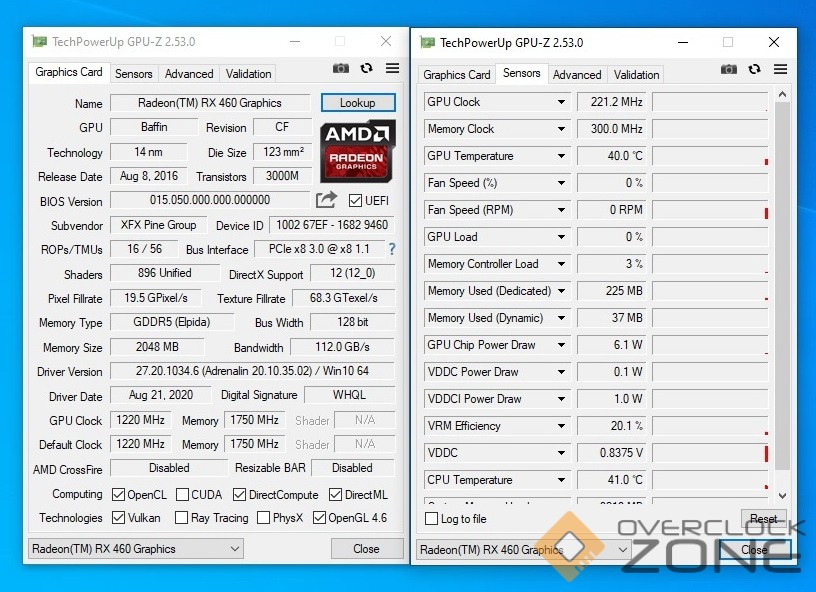The width and height of the screenshot is (816, 592).
Task: Toggle the Vulkan checkbox
Action: [x=118, y=518]
